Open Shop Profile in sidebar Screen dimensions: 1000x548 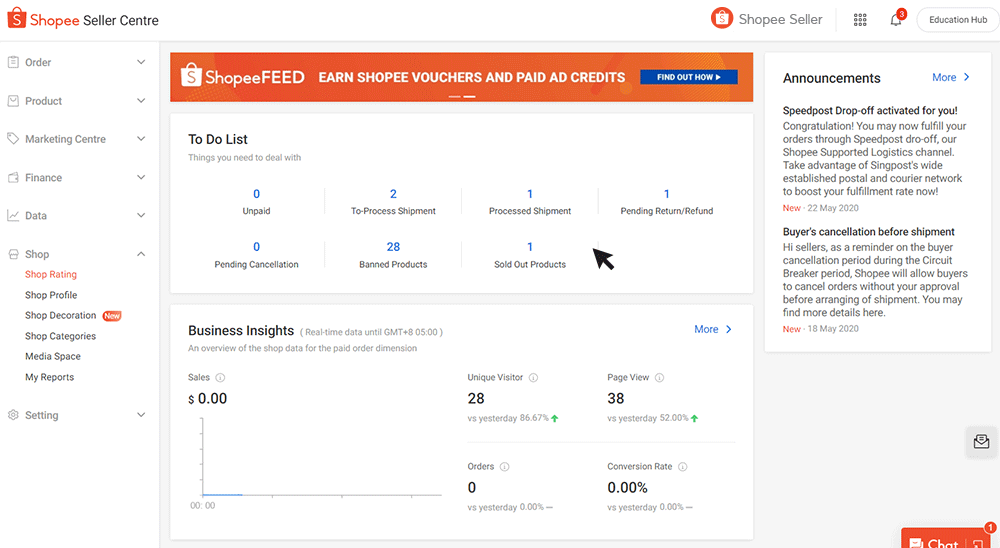(51, 295)
